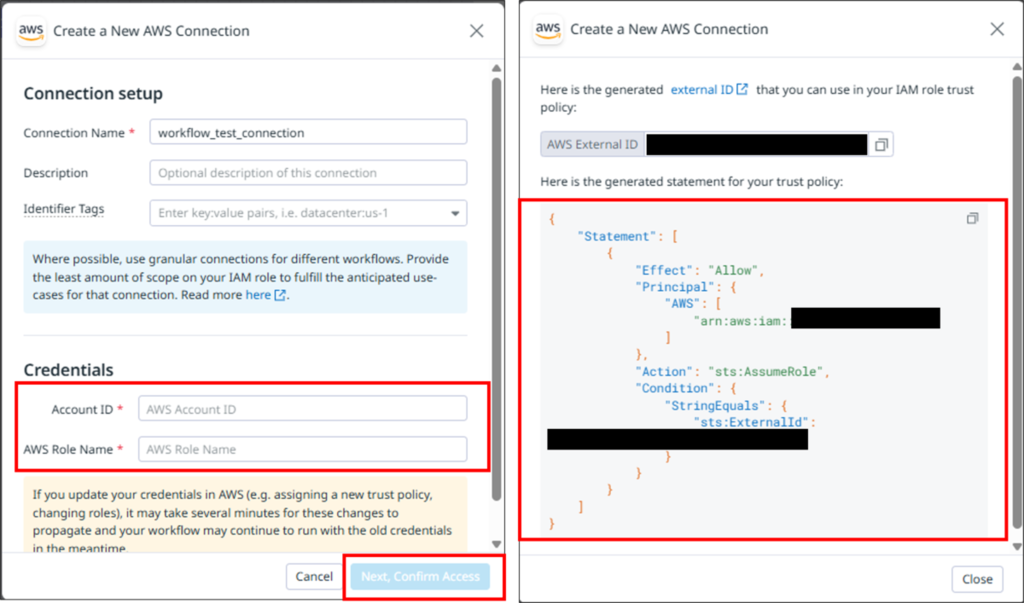This screenshot has width=1024, height=603.
Task: Click the "StringEquals" key in policy
Action: click(x=714, y=406)
